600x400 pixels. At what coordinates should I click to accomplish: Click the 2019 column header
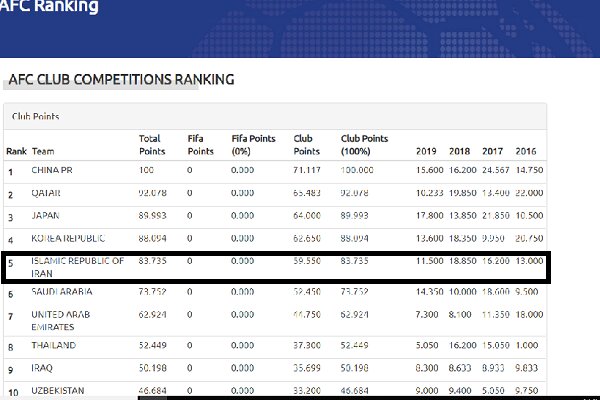click(x=427, y=151)
